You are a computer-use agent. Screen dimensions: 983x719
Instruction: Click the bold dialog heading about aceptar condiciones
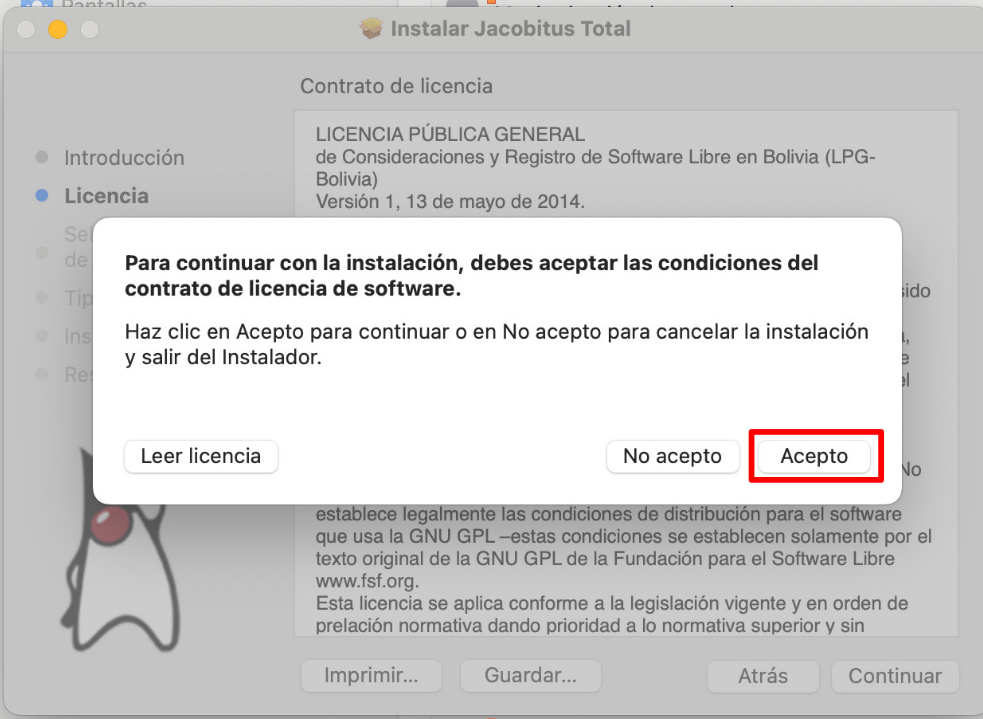pos(471,275)
